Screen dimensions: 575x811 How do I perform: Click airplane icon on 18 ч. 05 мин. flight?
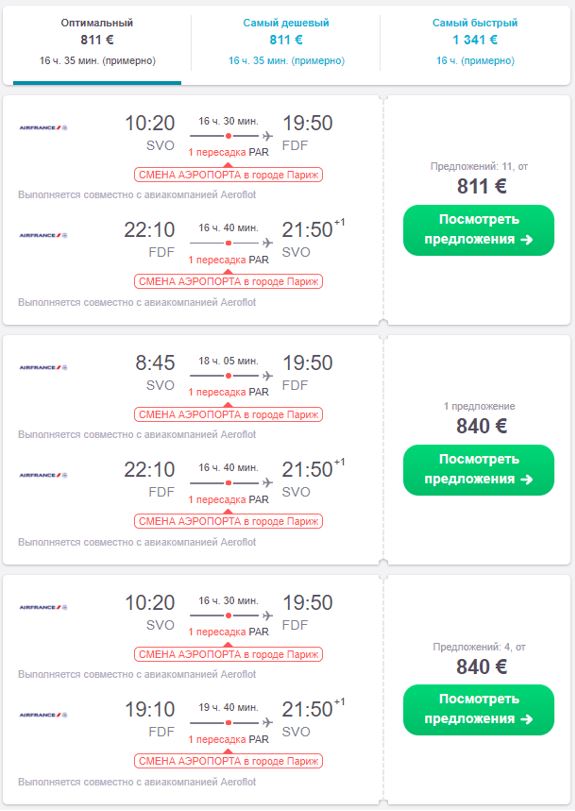[267, 376]
